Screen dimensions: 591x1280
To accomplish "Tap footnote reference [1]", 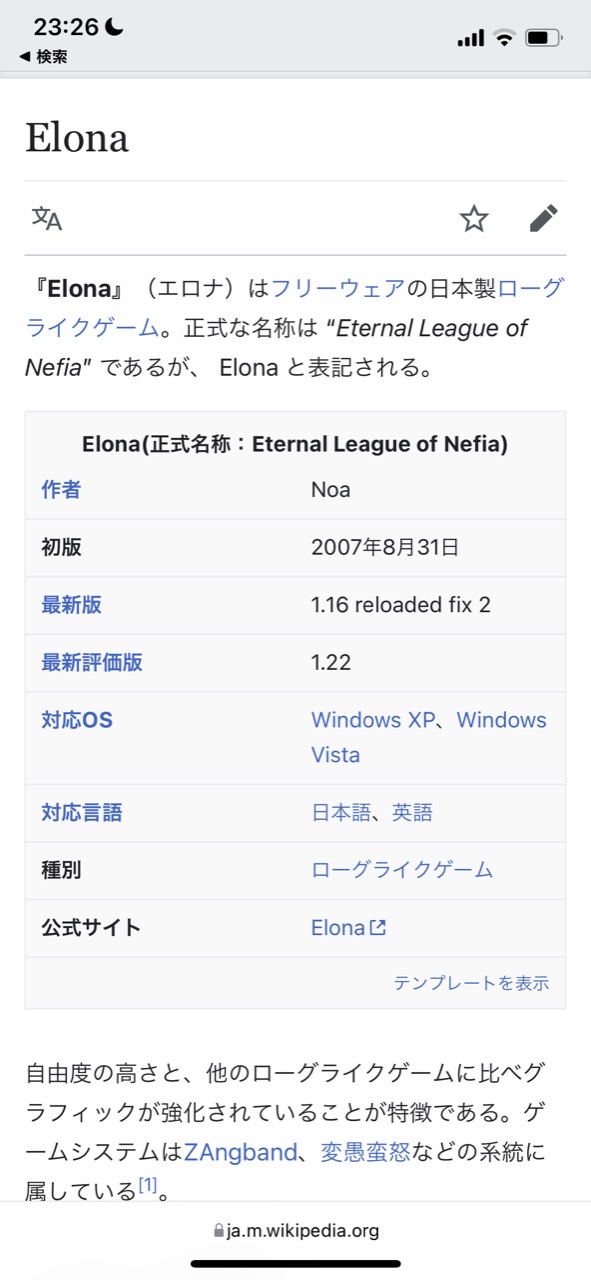I will coord(147,1186).
